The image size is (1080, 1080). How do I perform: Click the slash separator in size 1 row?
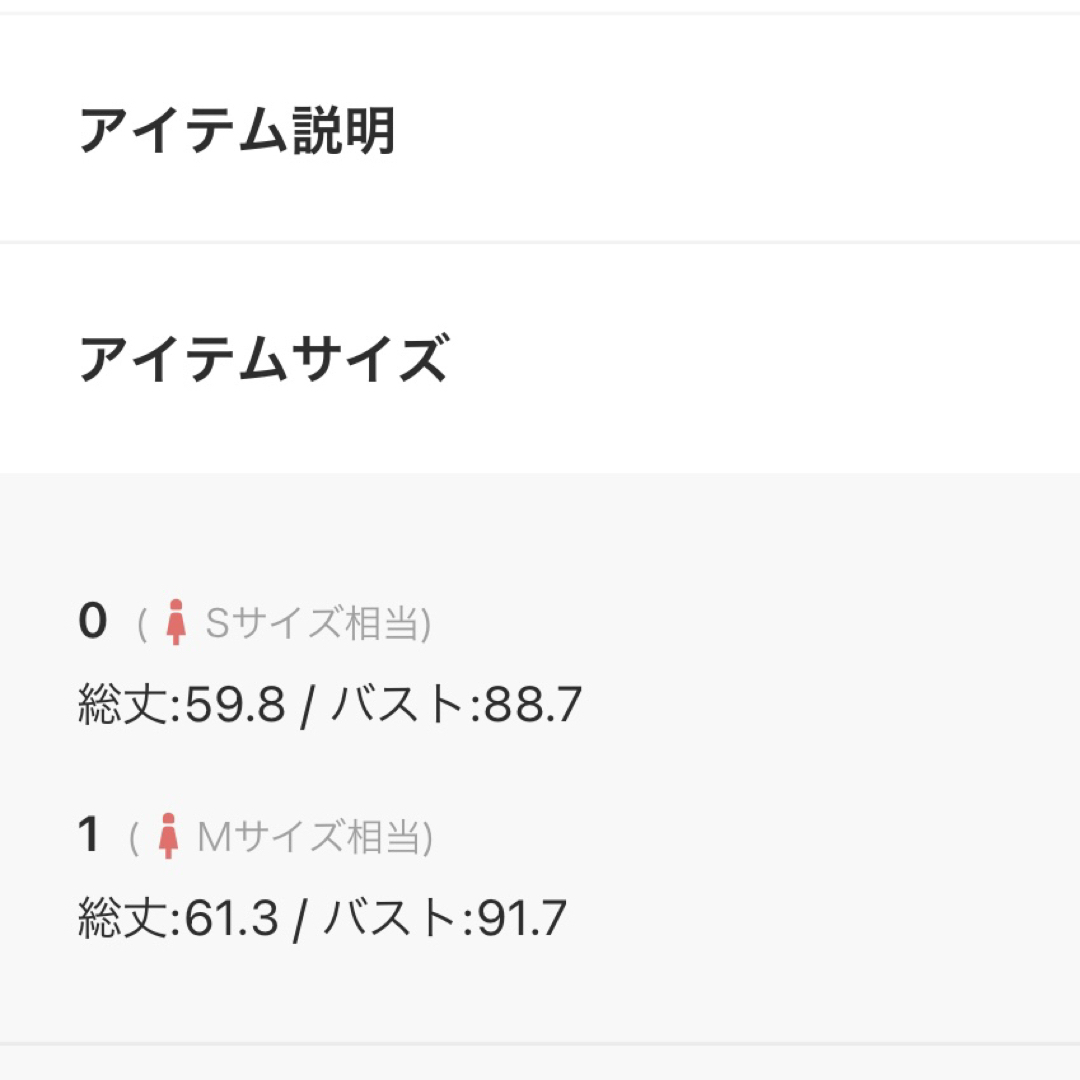tap(300, 920)
